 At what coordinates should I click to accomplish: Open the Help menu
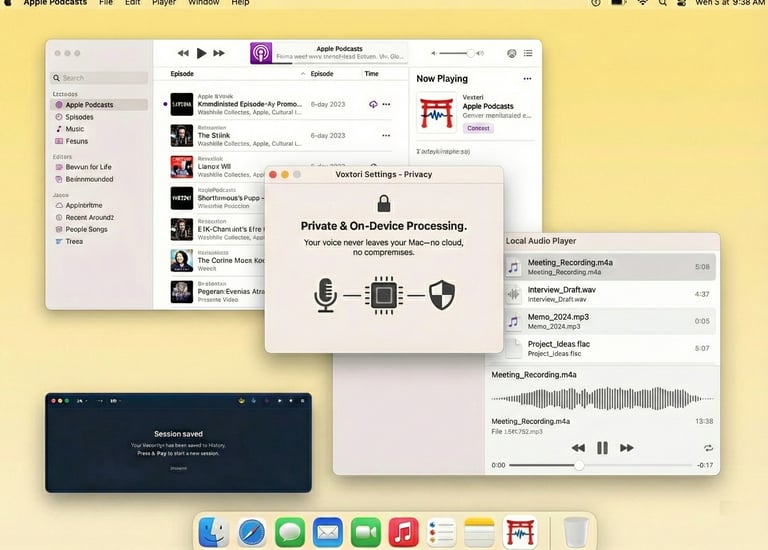coord(240,2)
